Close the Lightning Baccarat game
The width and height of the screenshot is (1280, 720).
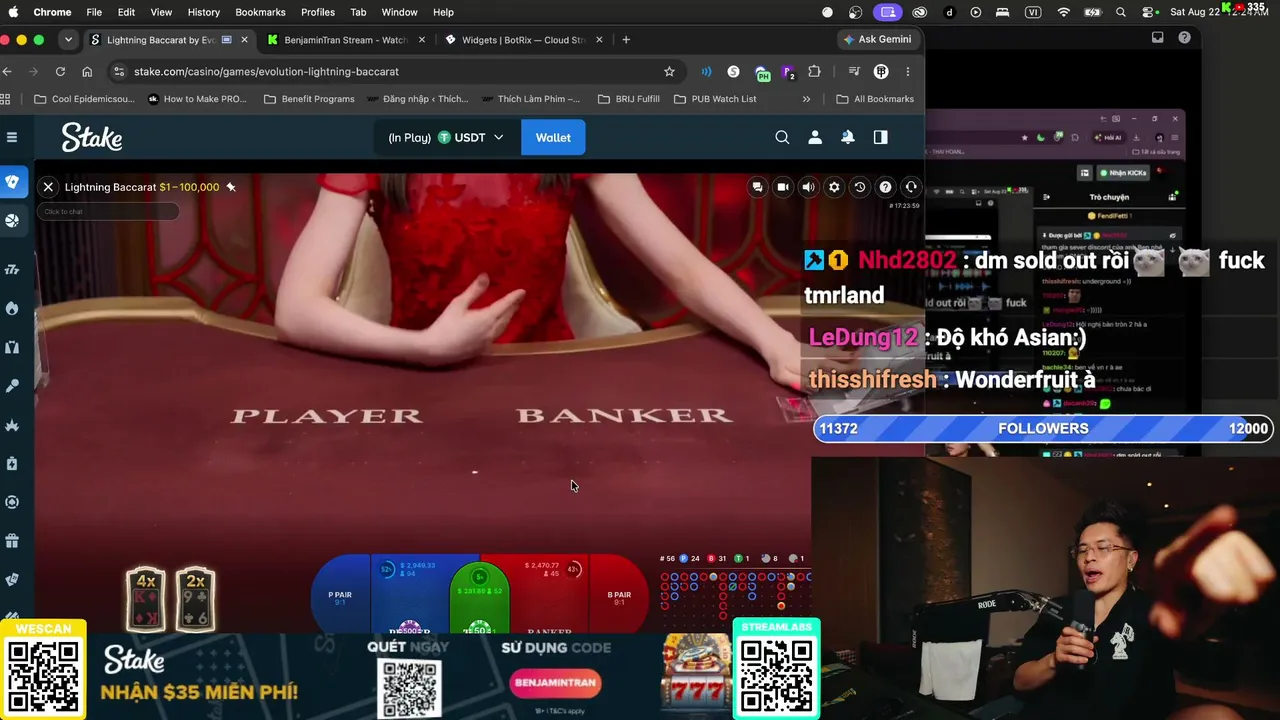click(48, 187)
